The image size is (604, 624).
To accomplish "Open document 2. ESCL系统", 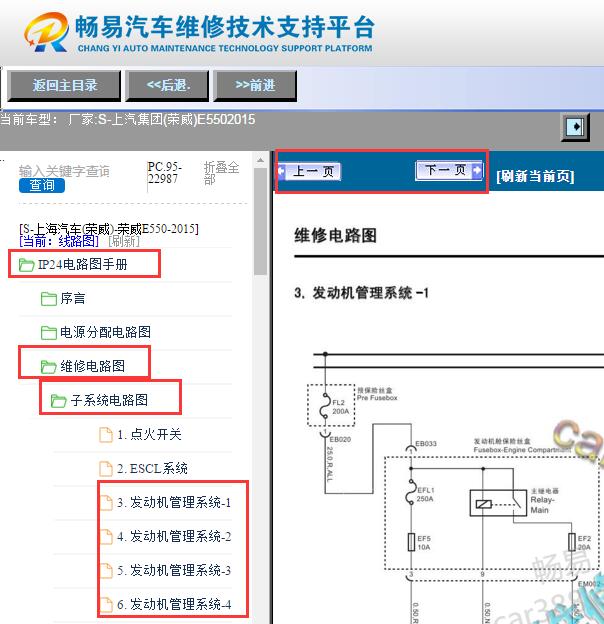I will tap(152, 468).
